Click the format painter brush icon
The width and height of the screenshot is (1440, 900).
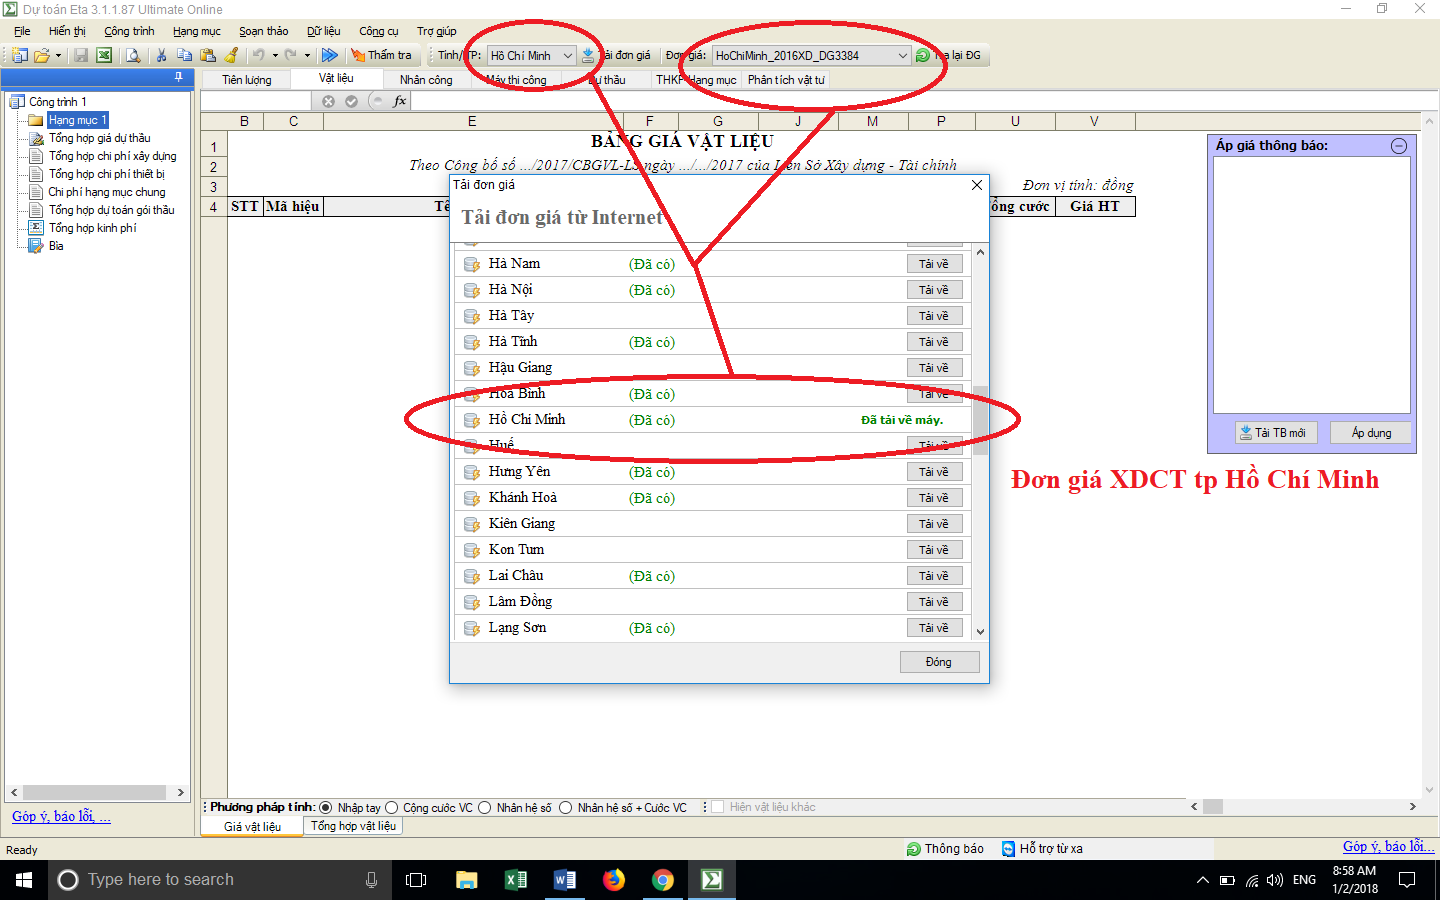(x=232, y=56)
